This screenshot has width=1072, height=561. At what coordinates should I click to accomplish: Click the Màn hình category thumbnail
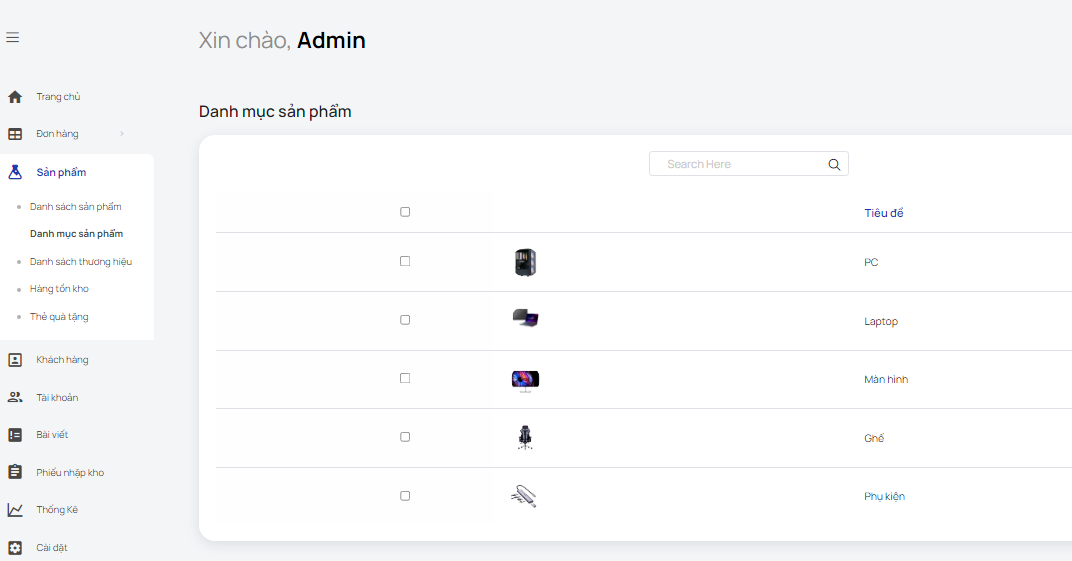tap(525, 381)
